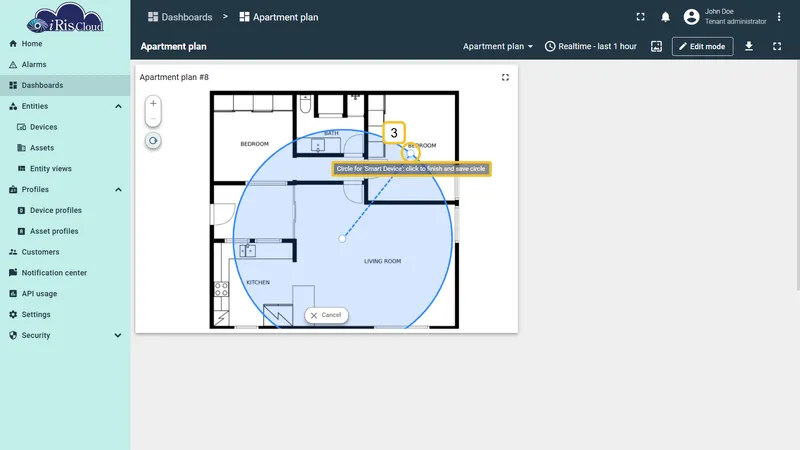
Task: Open the notifications bell
Action: (665, 17)
